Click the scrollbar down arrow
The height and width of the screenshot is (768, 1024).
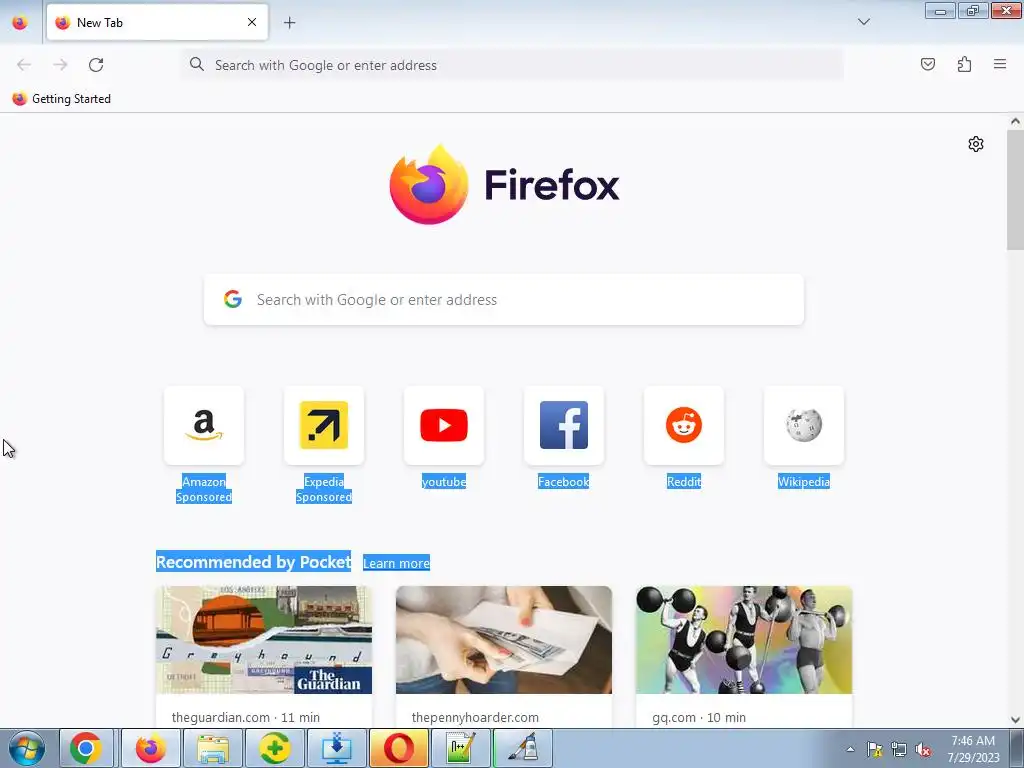(x=1015, y=720)
